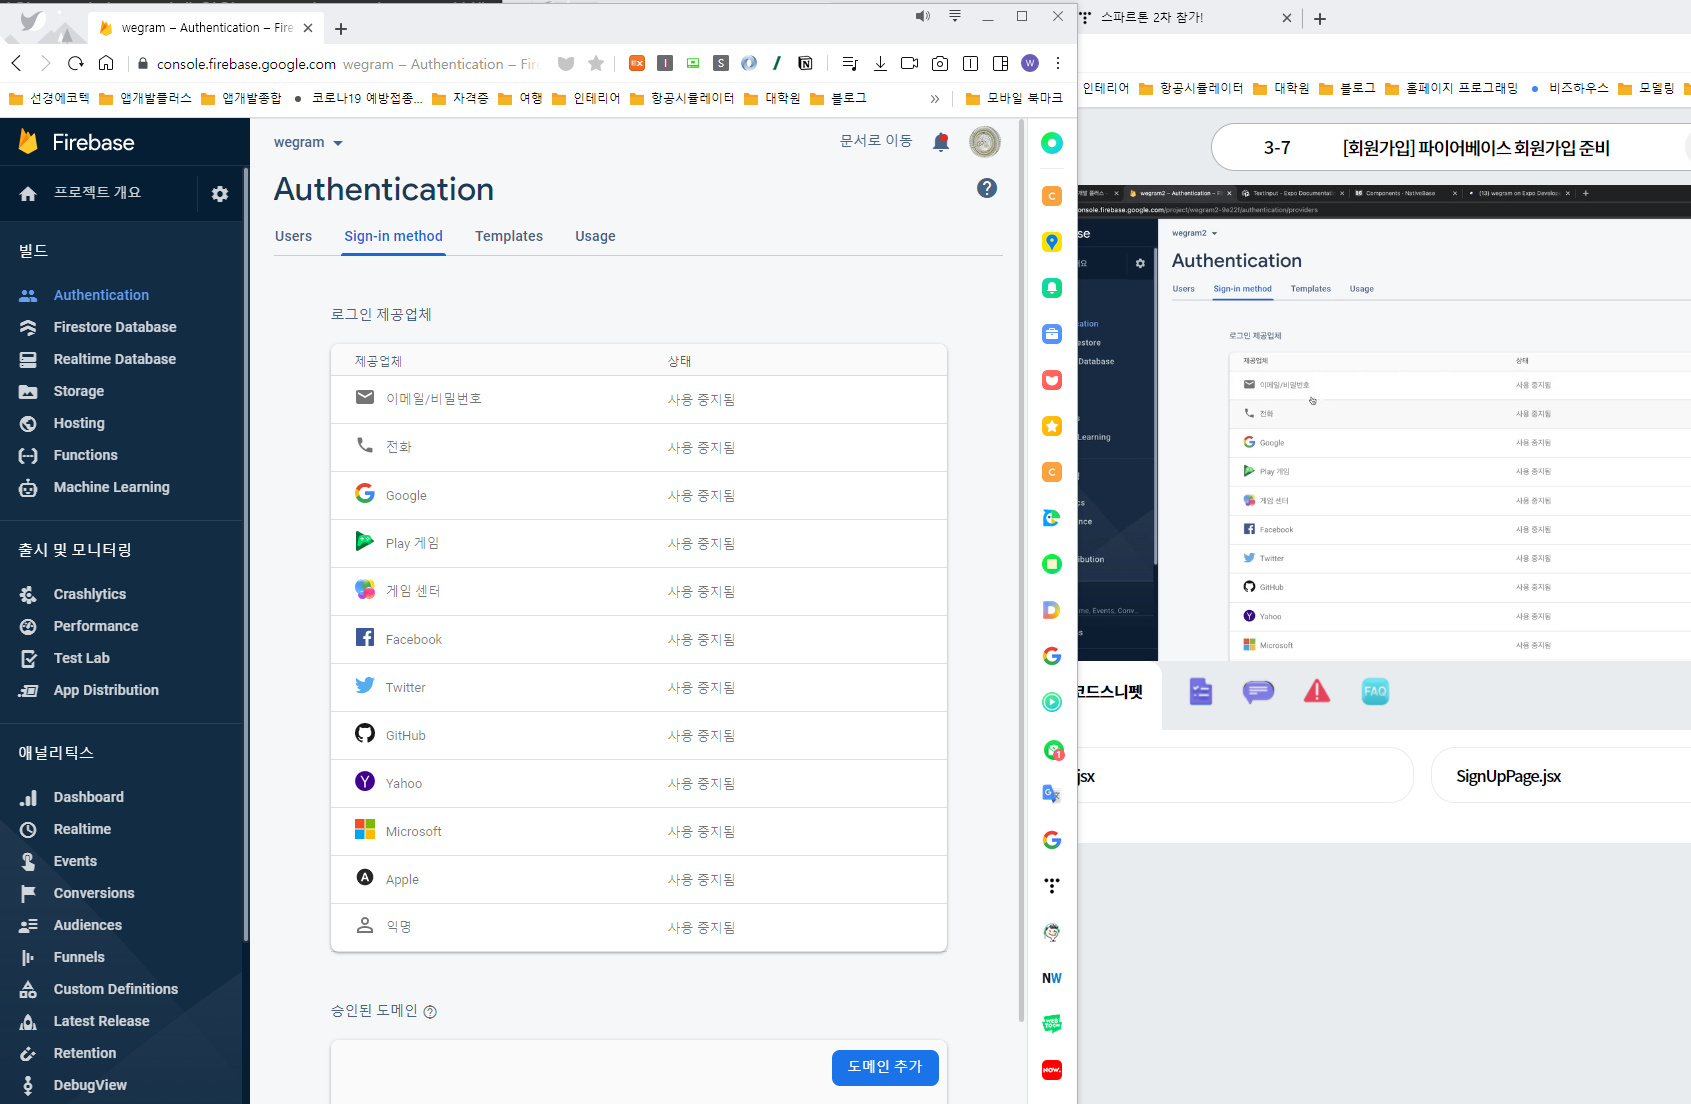1691x1104 pixels.
Task: Open a new browser tab
Action: 341,28
